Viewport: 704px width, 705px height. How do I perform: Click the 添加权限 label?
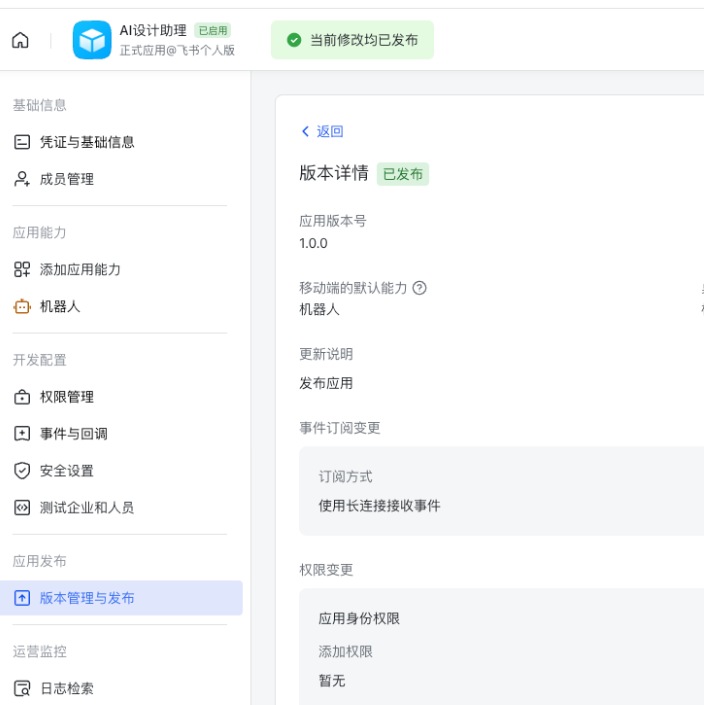[x=345, y=651]
